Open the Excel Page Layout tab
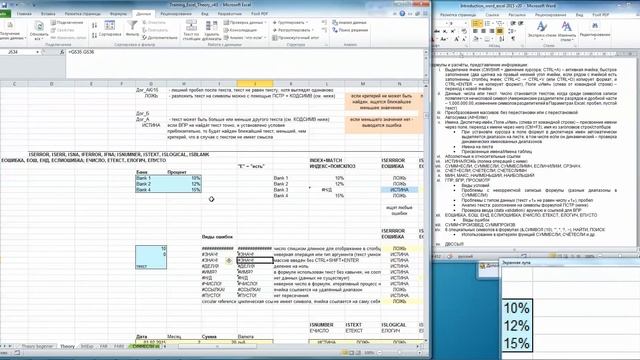Viewport: 640px width, 360px height. pyautogui.click(x=82, y=14)
